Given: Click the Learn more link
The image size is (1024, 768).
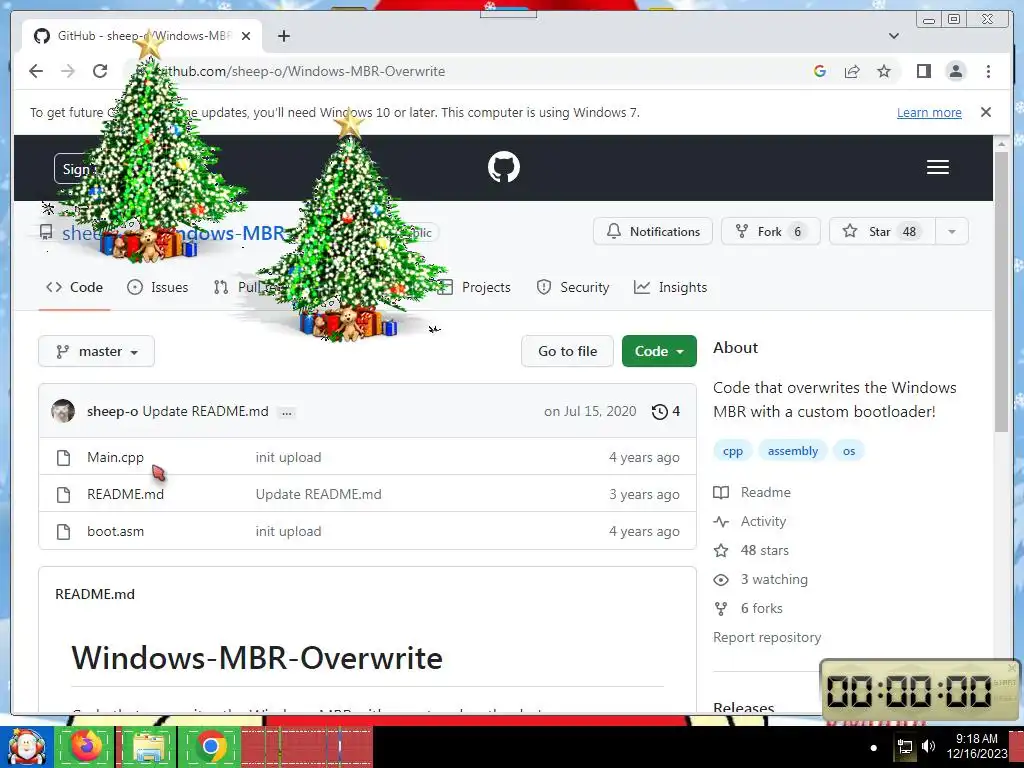Looking at the screenshot, I should 929,112.
